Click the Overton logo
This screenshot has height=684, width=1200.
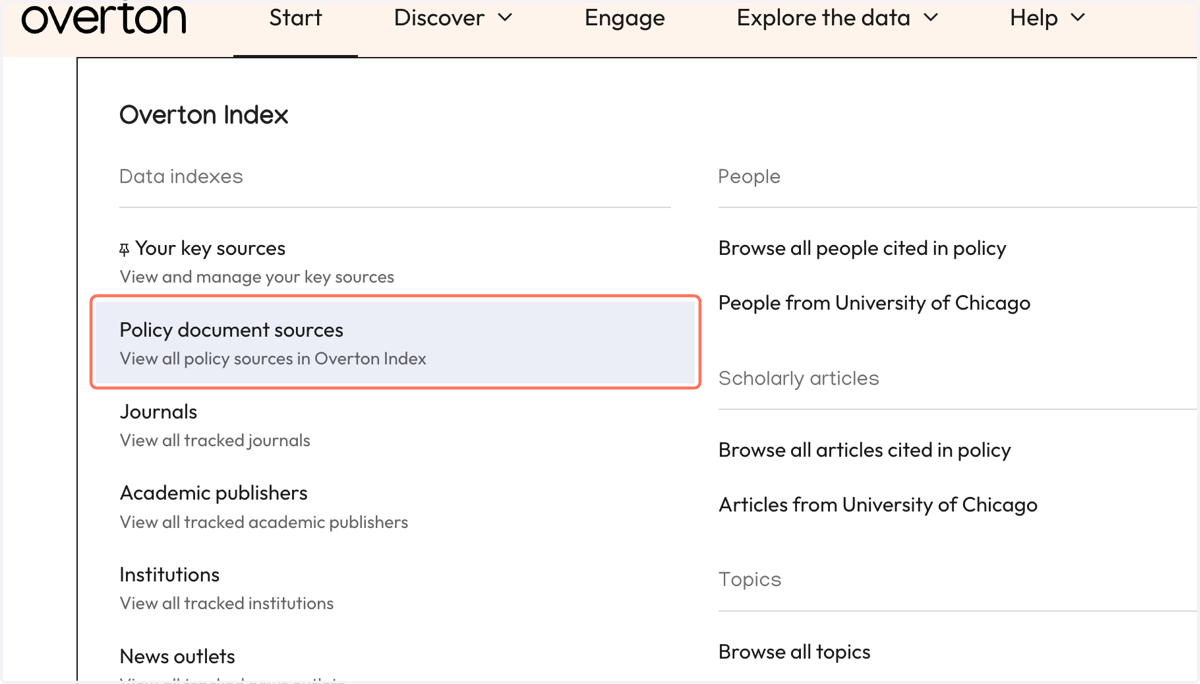click(x=104, y=19)
